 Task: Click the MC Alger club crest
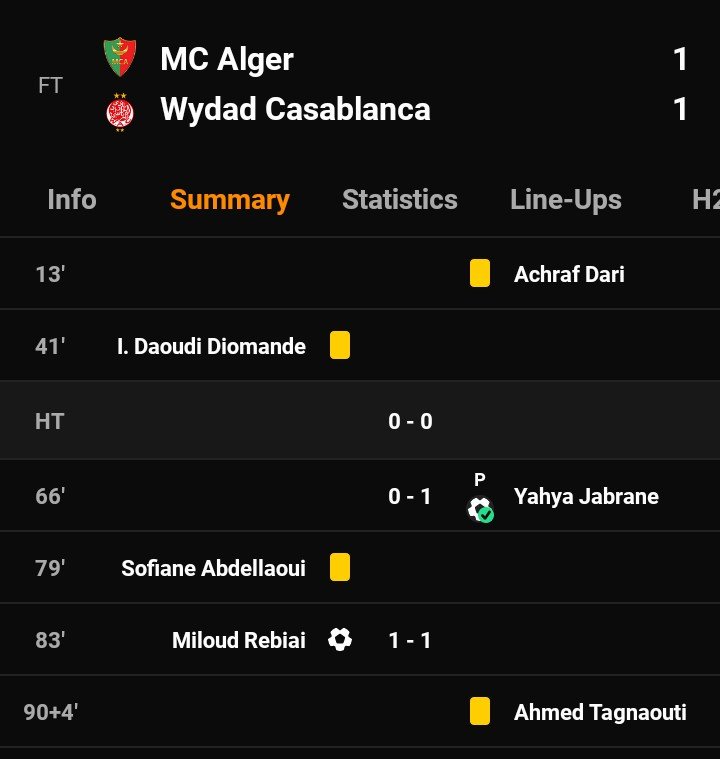pos(120,58)
